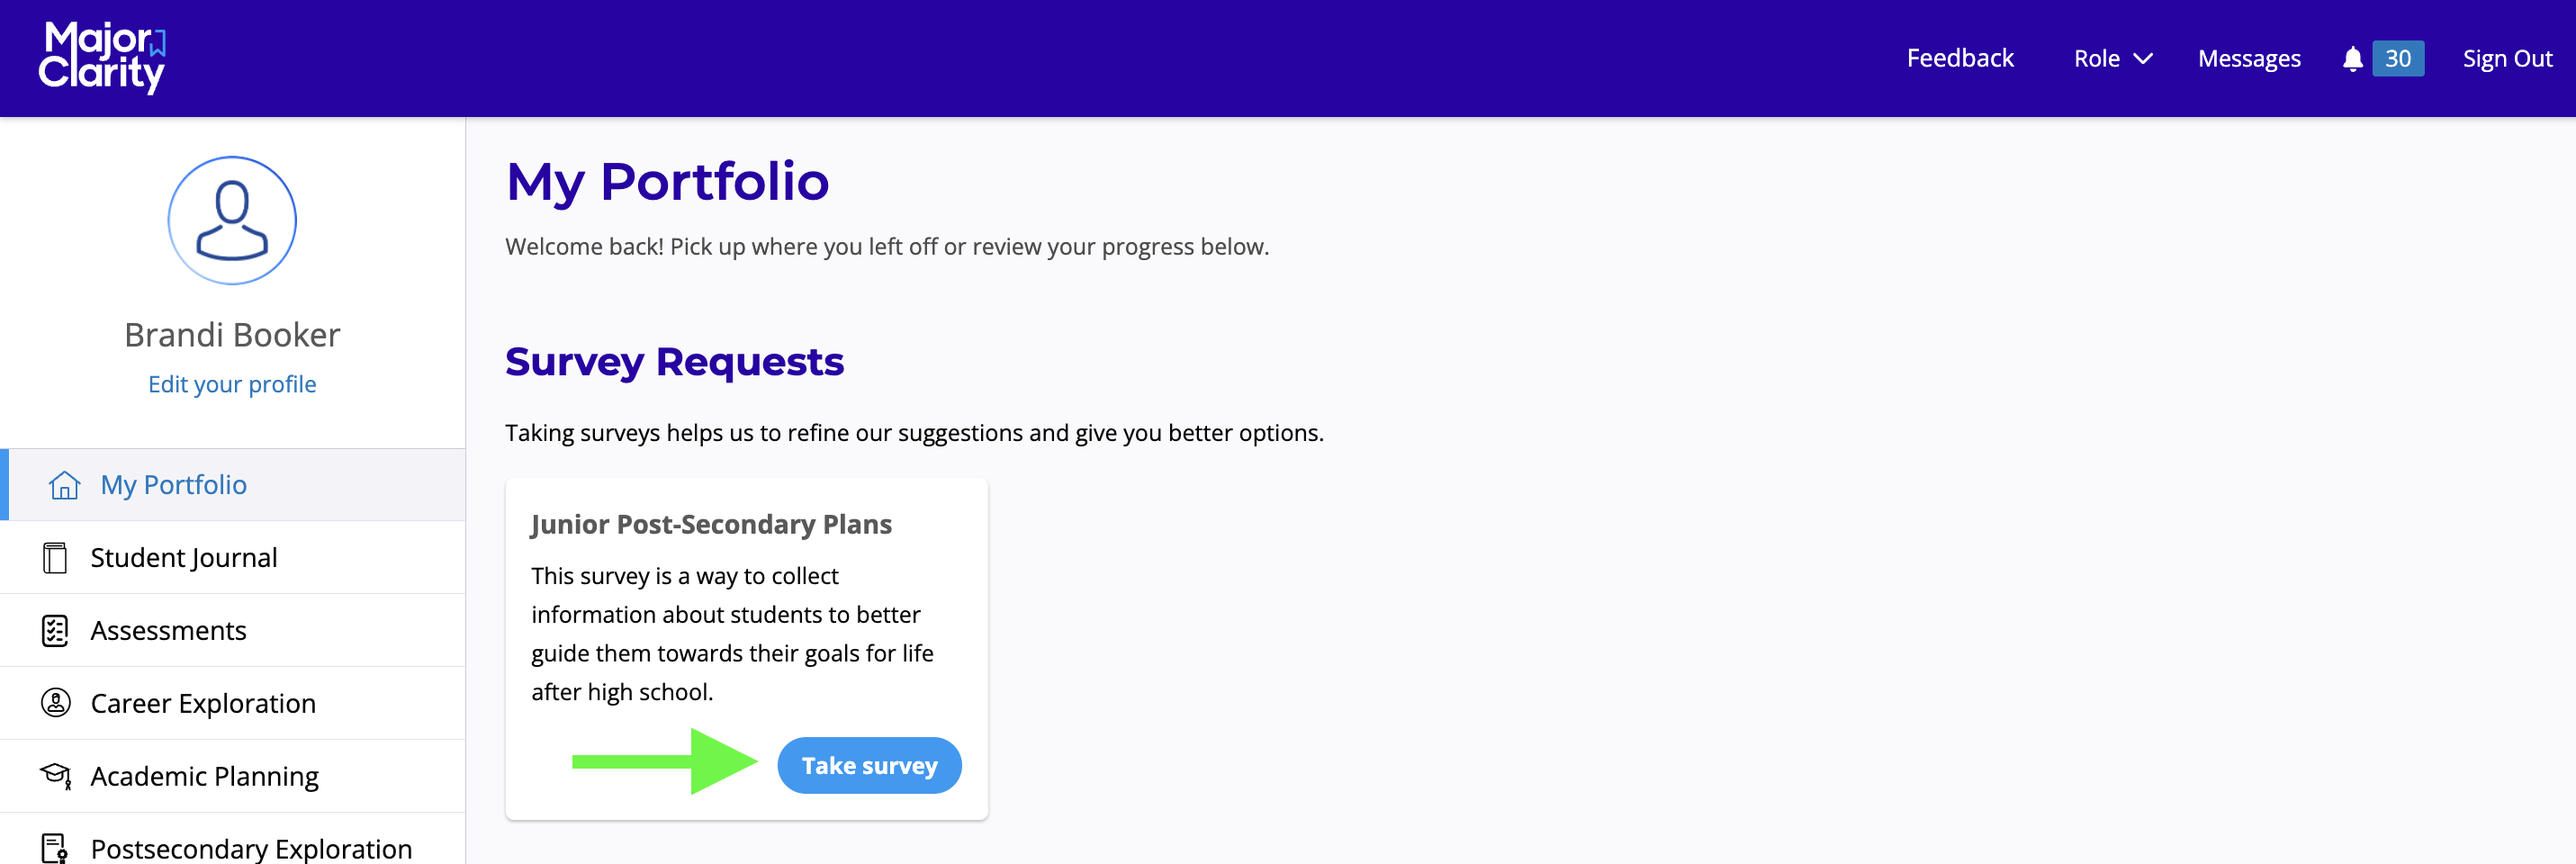Click the Role dropdown chevron arrow
This screenshot has width=2576, height=864.
[2143, 59]
